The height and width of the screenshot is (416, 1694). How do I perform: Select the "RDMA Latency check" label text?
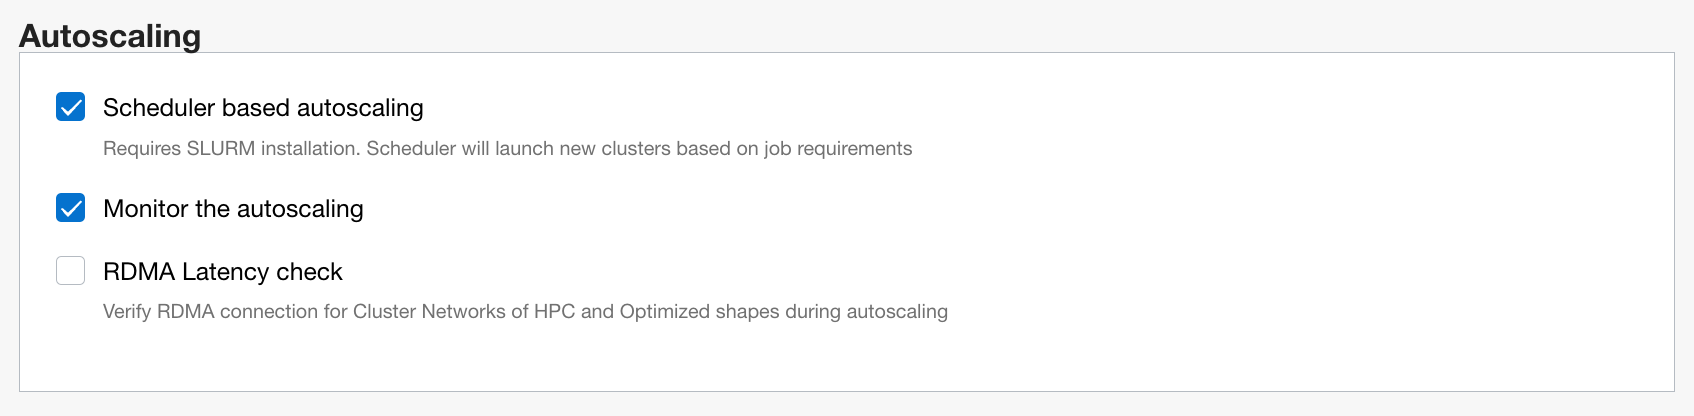coord(223,272)
